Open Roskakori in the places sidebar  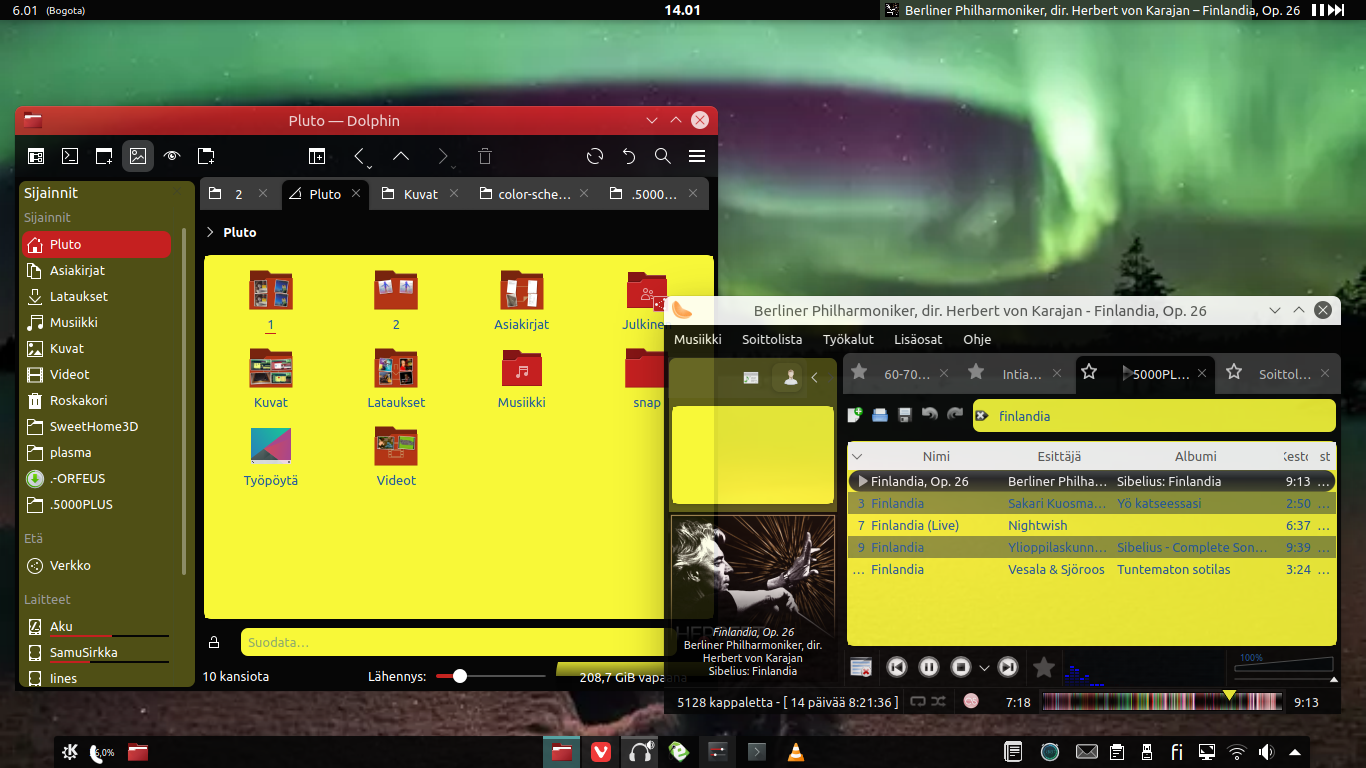click(x=96, y=400)
